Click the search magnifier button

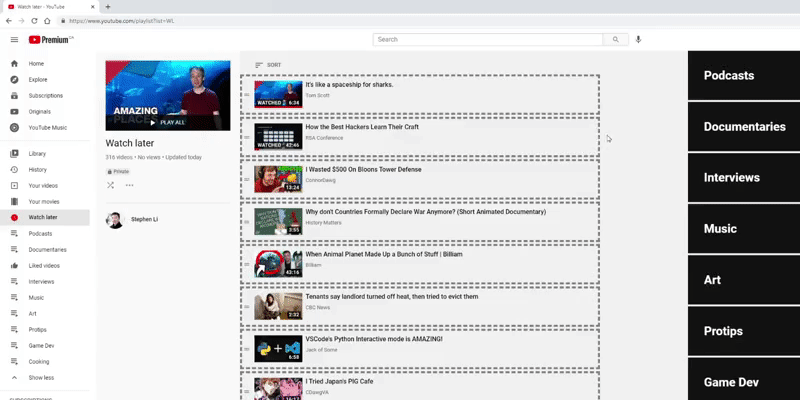tap(615, 39)
